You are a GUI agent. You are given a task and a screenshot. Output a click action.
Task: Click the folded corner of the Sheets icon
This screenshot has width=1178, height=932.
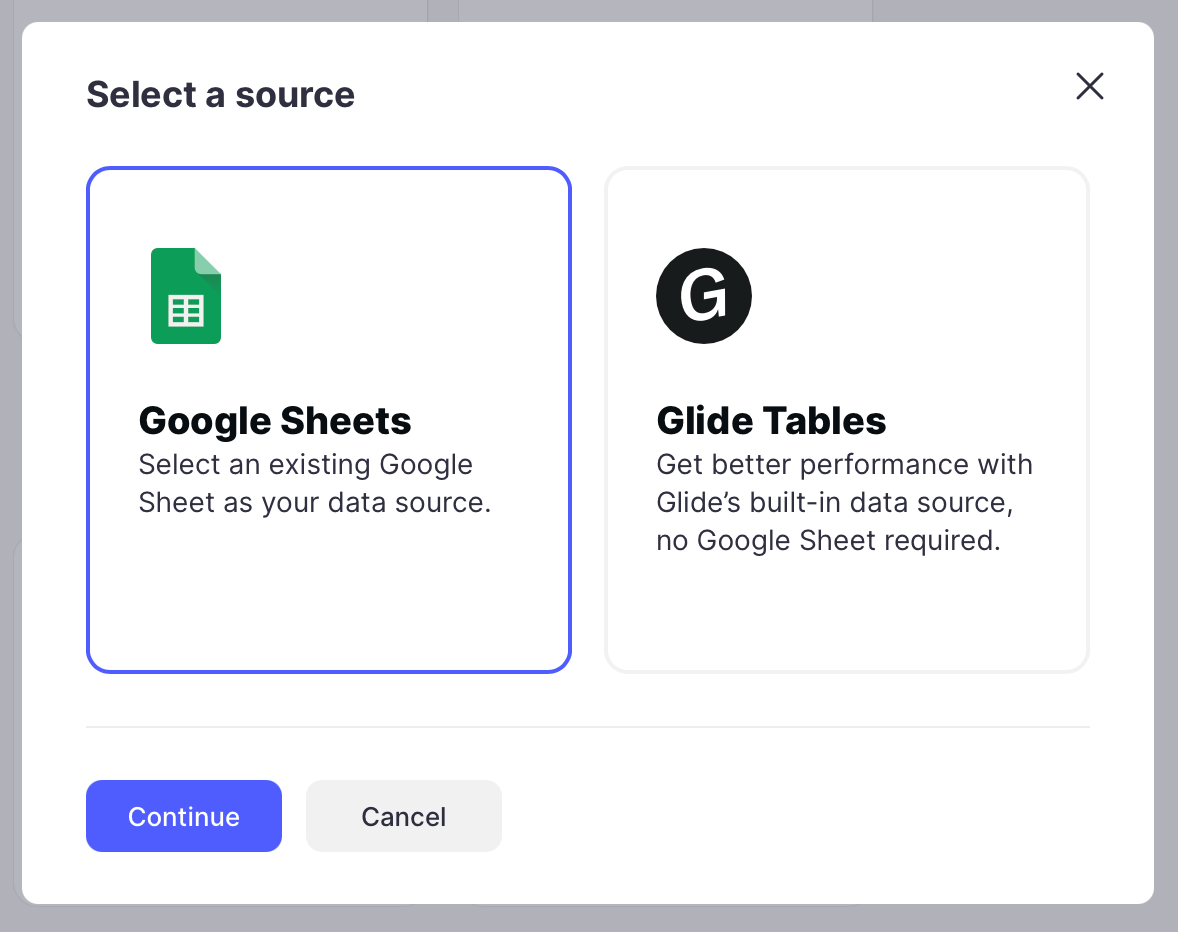[x=208, y=260]
